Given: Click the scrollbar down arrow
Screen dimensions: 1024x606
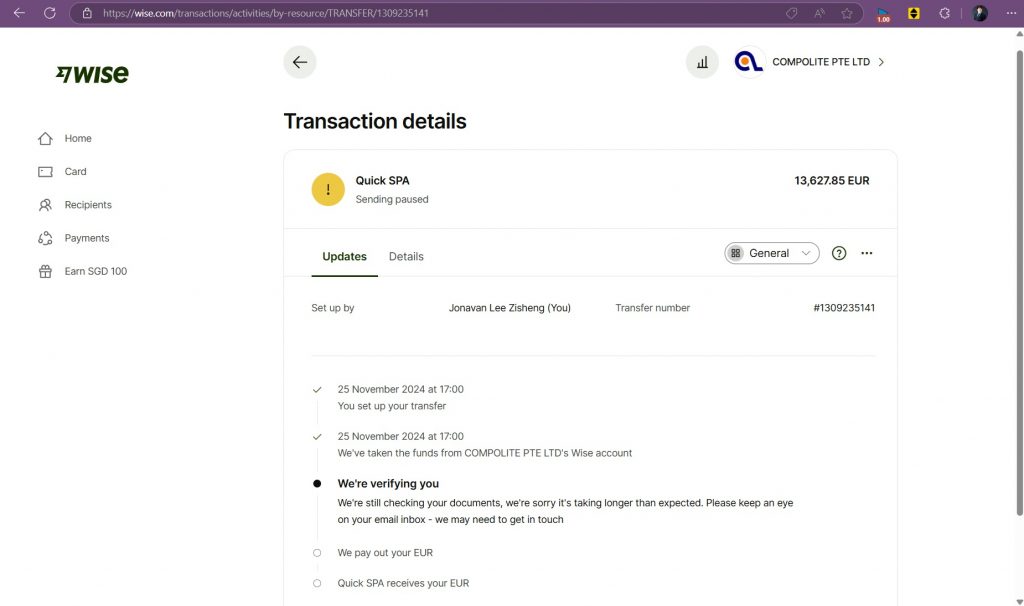Looking at the screenshot, I should click(x=1019, y=601).
